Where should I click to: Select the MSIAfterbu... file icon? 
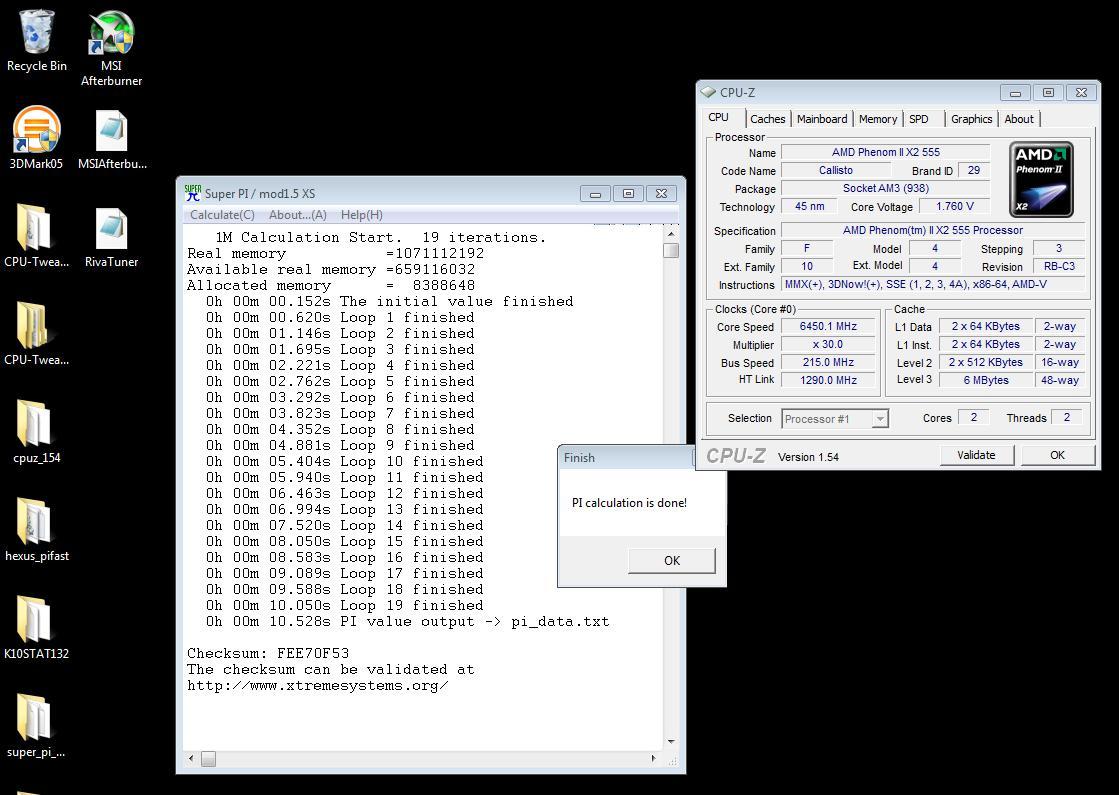[112, 138]
